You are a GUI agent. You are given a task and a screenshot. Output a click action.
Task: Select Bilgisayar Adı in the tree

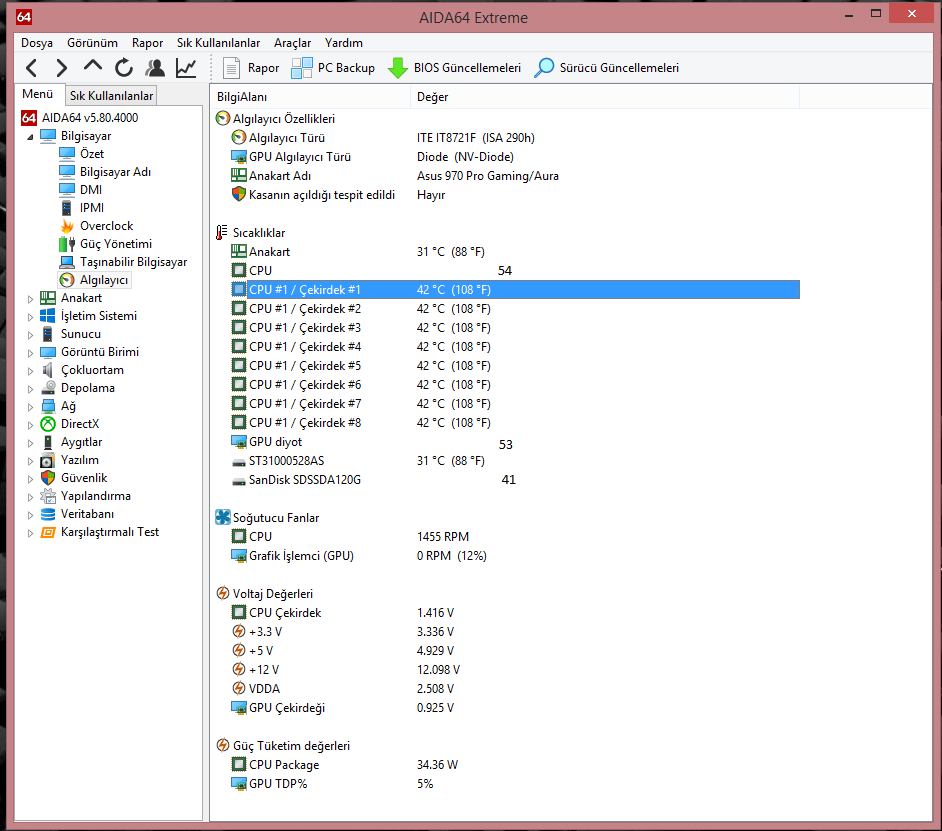(x=105, y=172)
